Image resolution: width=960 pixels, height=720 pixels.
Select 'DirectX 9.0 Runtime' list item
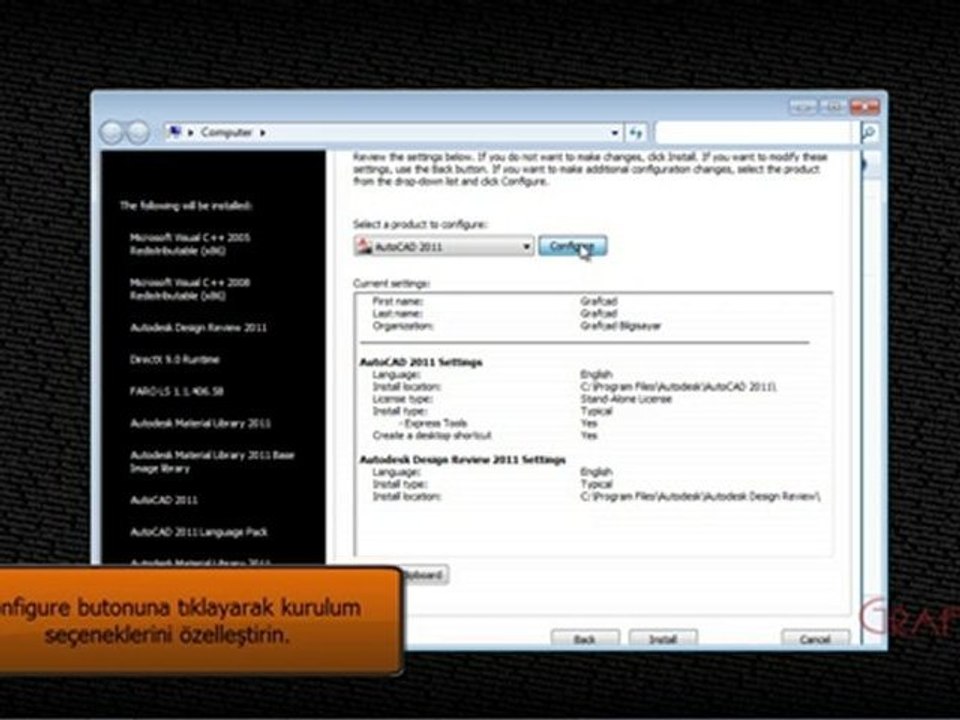174,359
